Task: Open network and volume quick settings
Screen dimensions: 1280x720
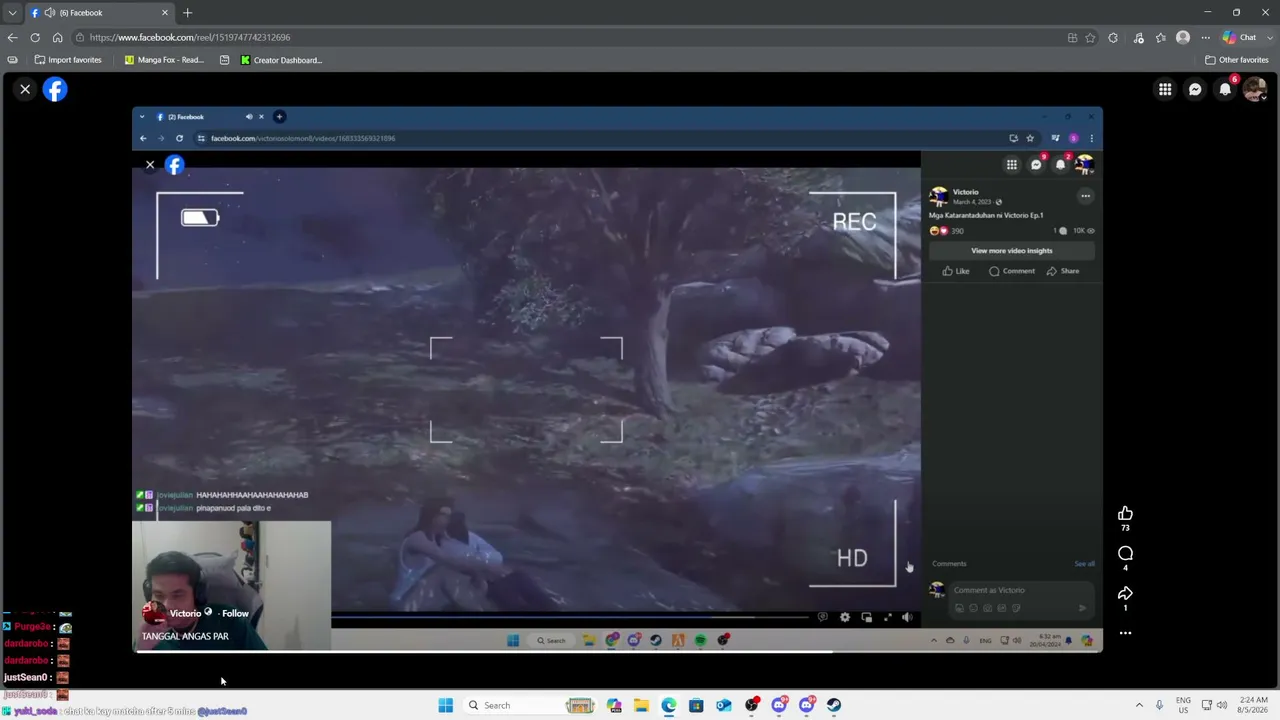Action: tap(1214, 705)
